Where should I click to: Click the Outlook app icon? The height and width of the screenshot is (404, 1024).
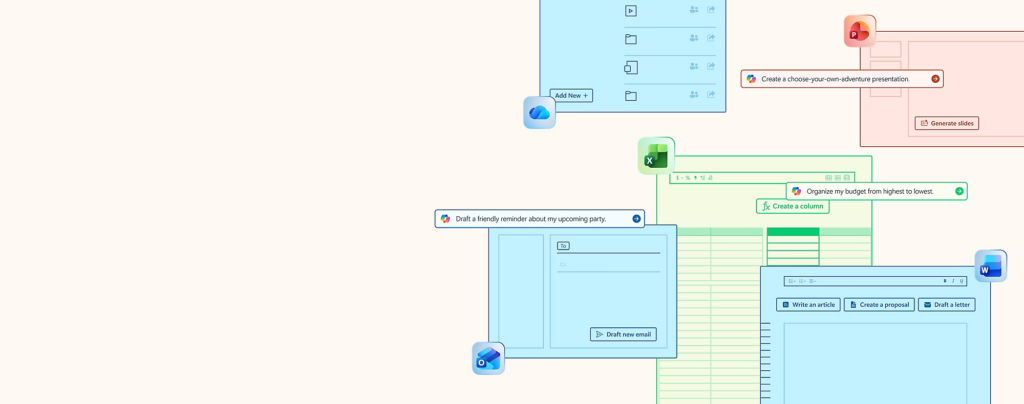[x=488, y=359]
